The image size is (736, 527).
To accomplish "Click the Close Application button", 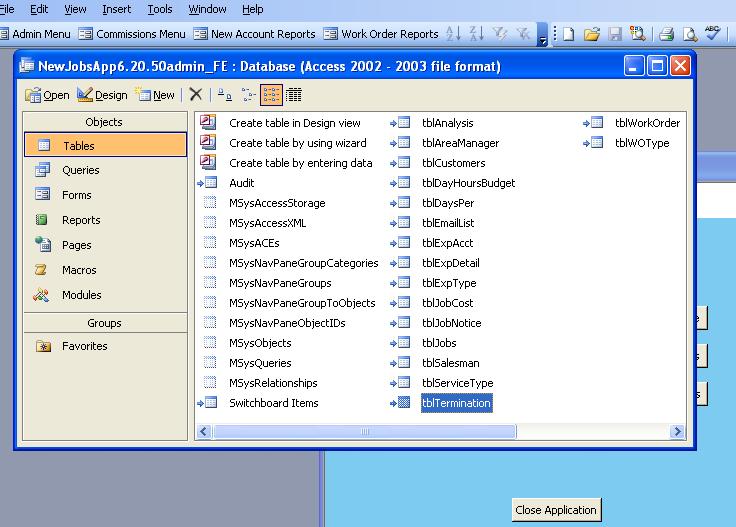I will click(x=556, y=510).
